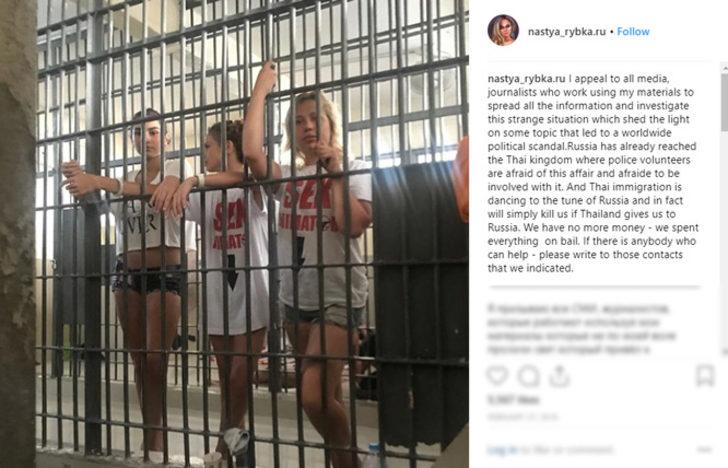
Task: Share the post using the share icon
Action: pos(559,376)
